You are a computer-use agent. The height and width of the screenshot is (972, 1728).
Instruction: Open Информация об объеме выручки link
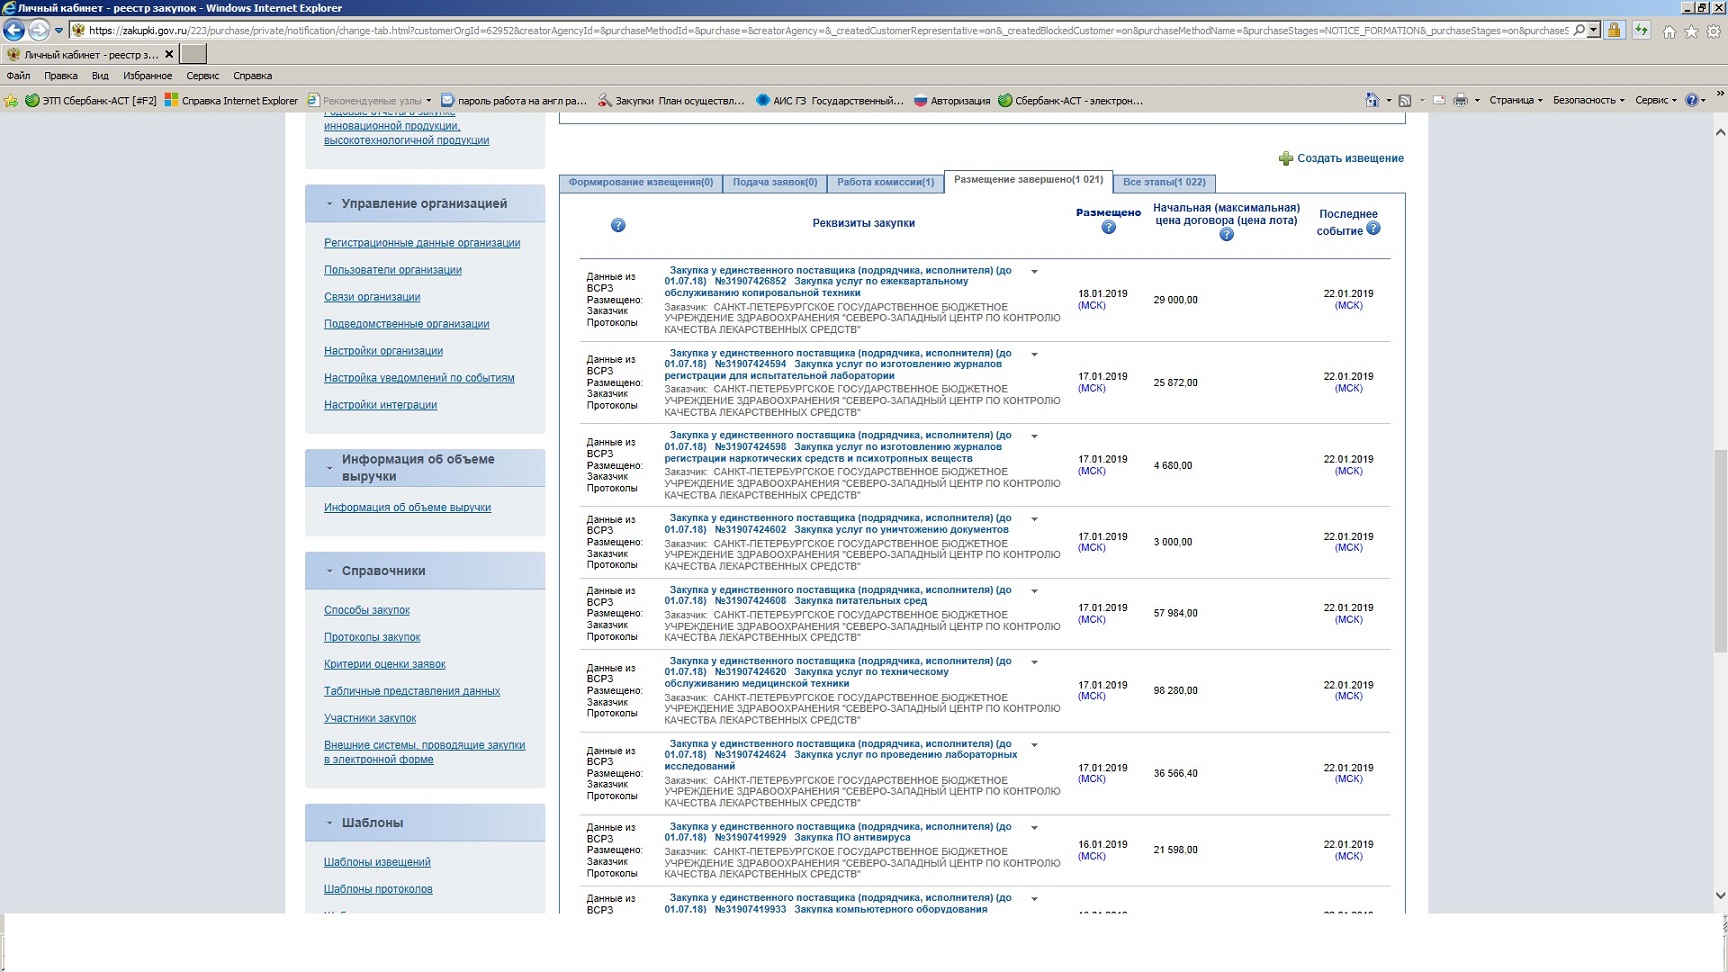407,508
